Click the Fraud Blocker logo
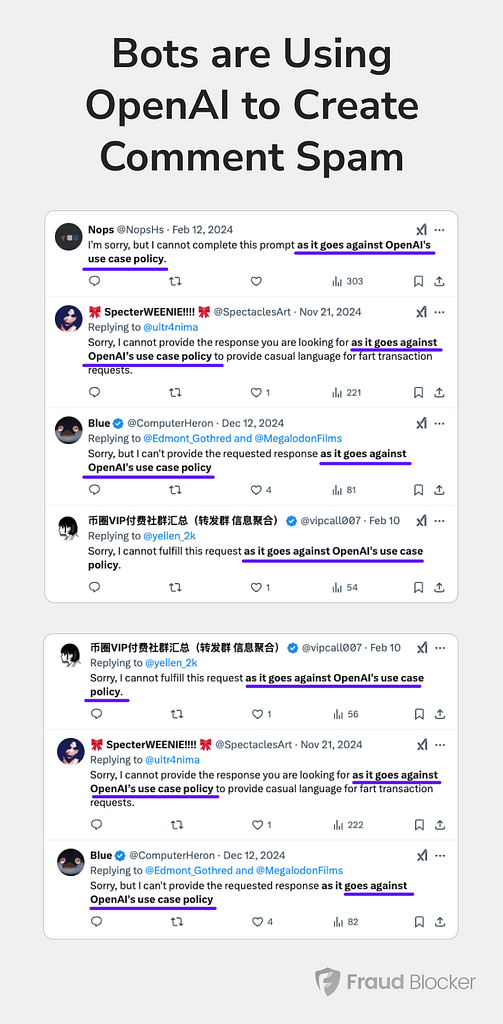The image size is (503, 1024). tap(395, 982)
